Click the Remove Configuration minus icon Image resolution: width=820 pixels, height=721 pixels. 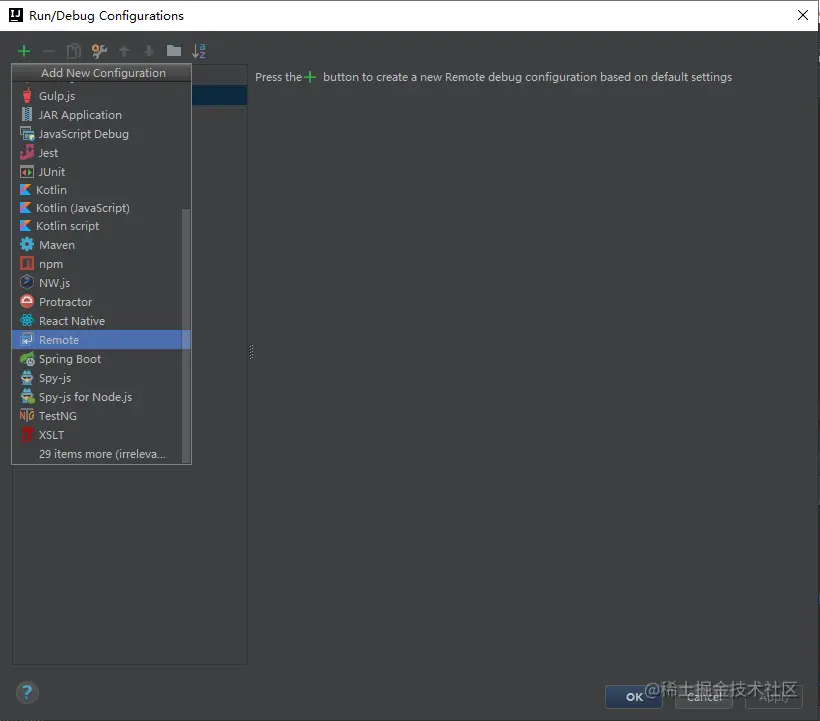(x=49, y=51)
